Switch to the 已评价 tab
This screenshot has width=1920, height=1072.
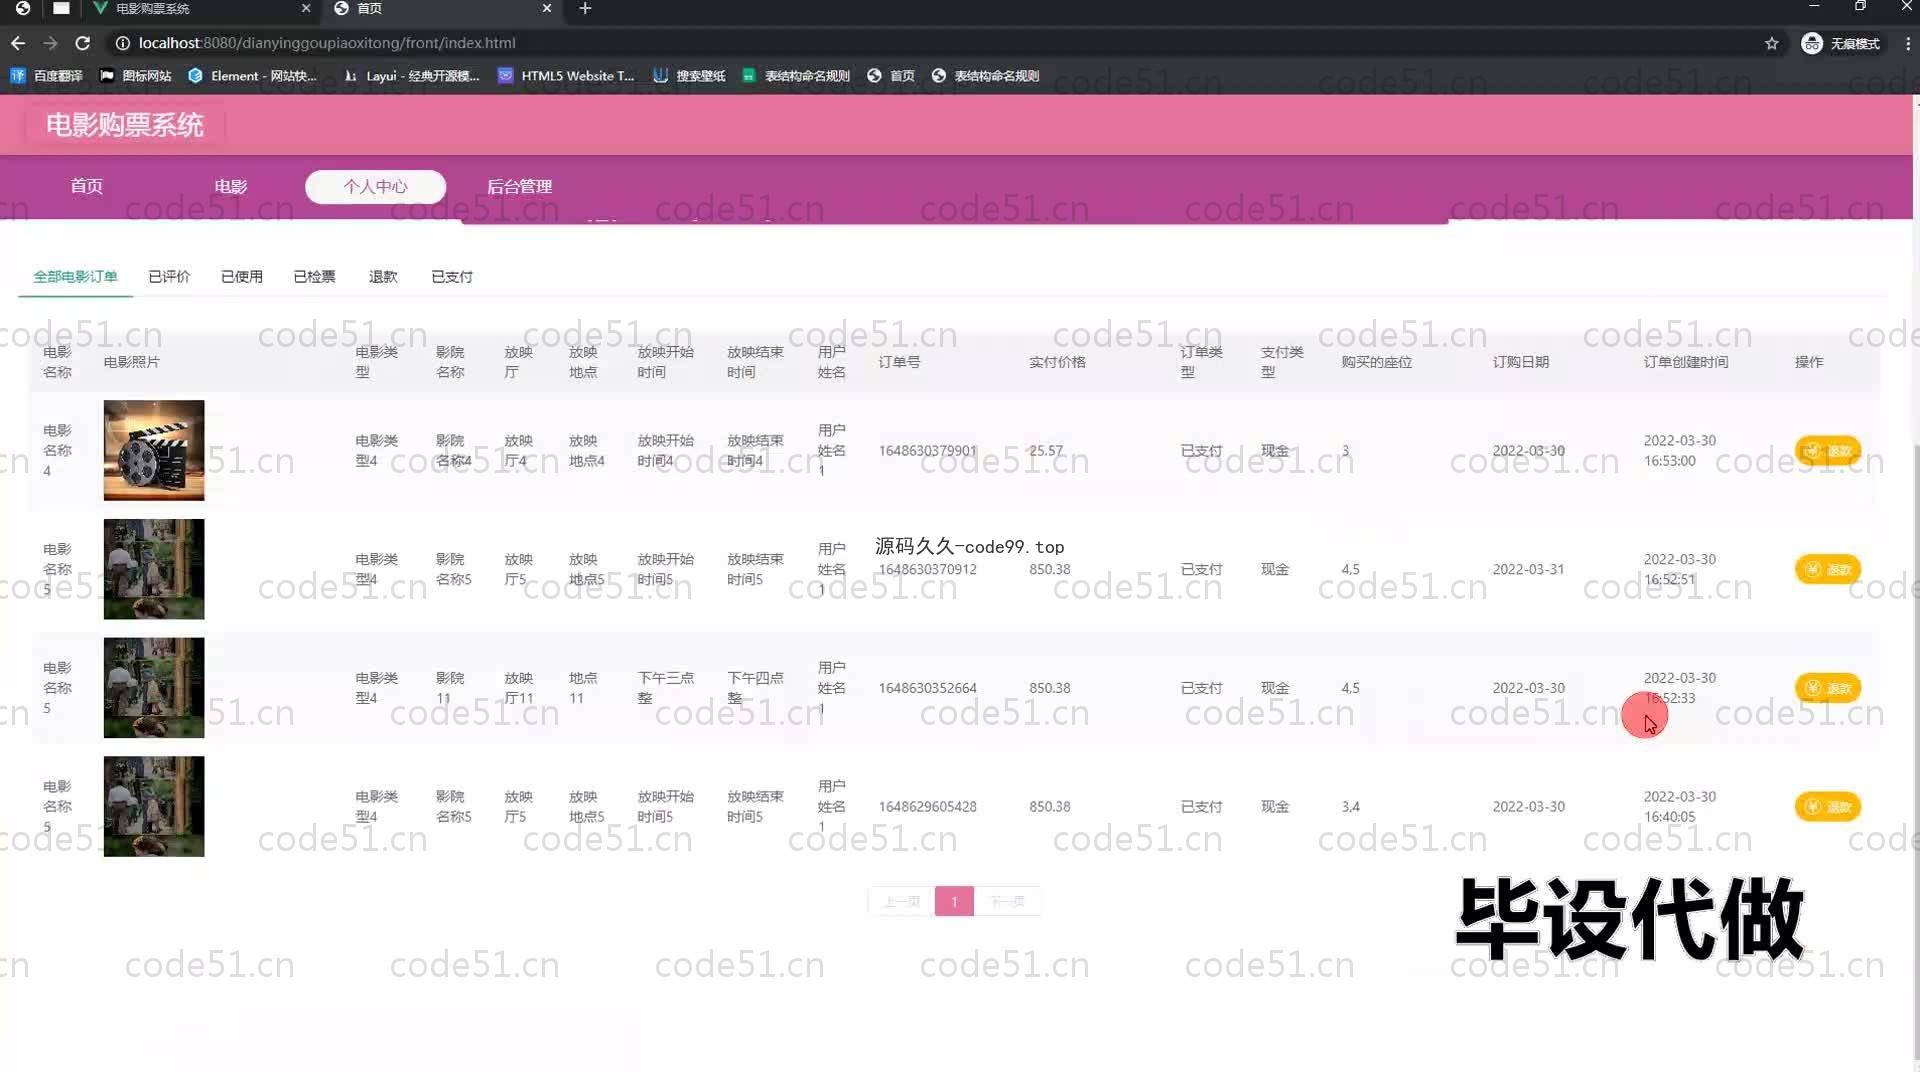169,276
